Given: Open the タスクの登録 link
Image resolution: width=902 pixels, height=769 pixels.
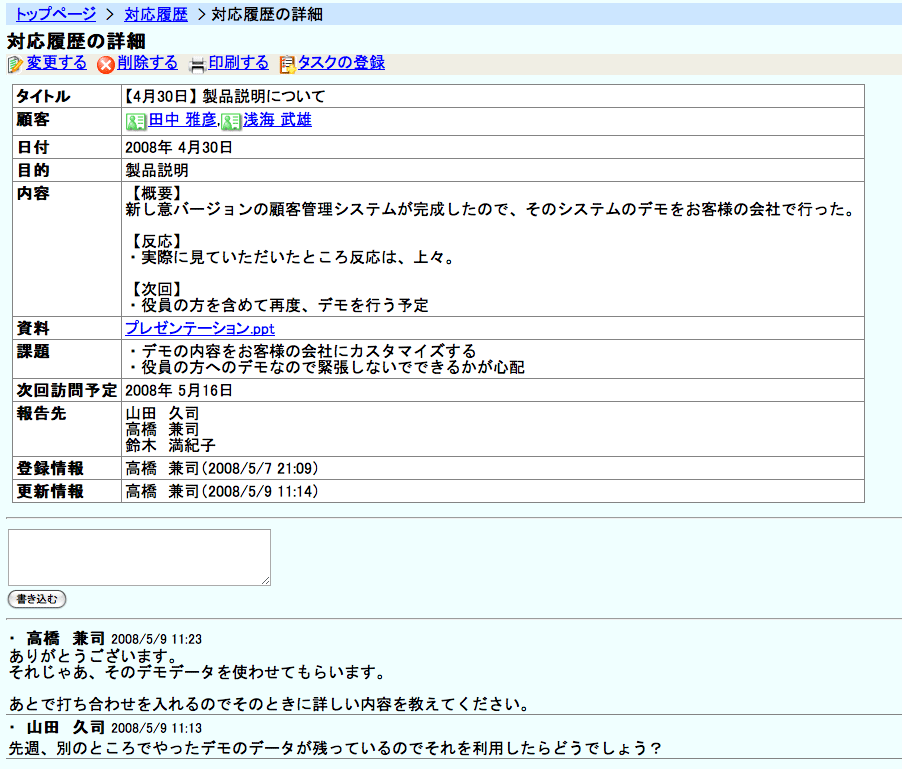Looking at the screenshot, I should pos(341,63).
